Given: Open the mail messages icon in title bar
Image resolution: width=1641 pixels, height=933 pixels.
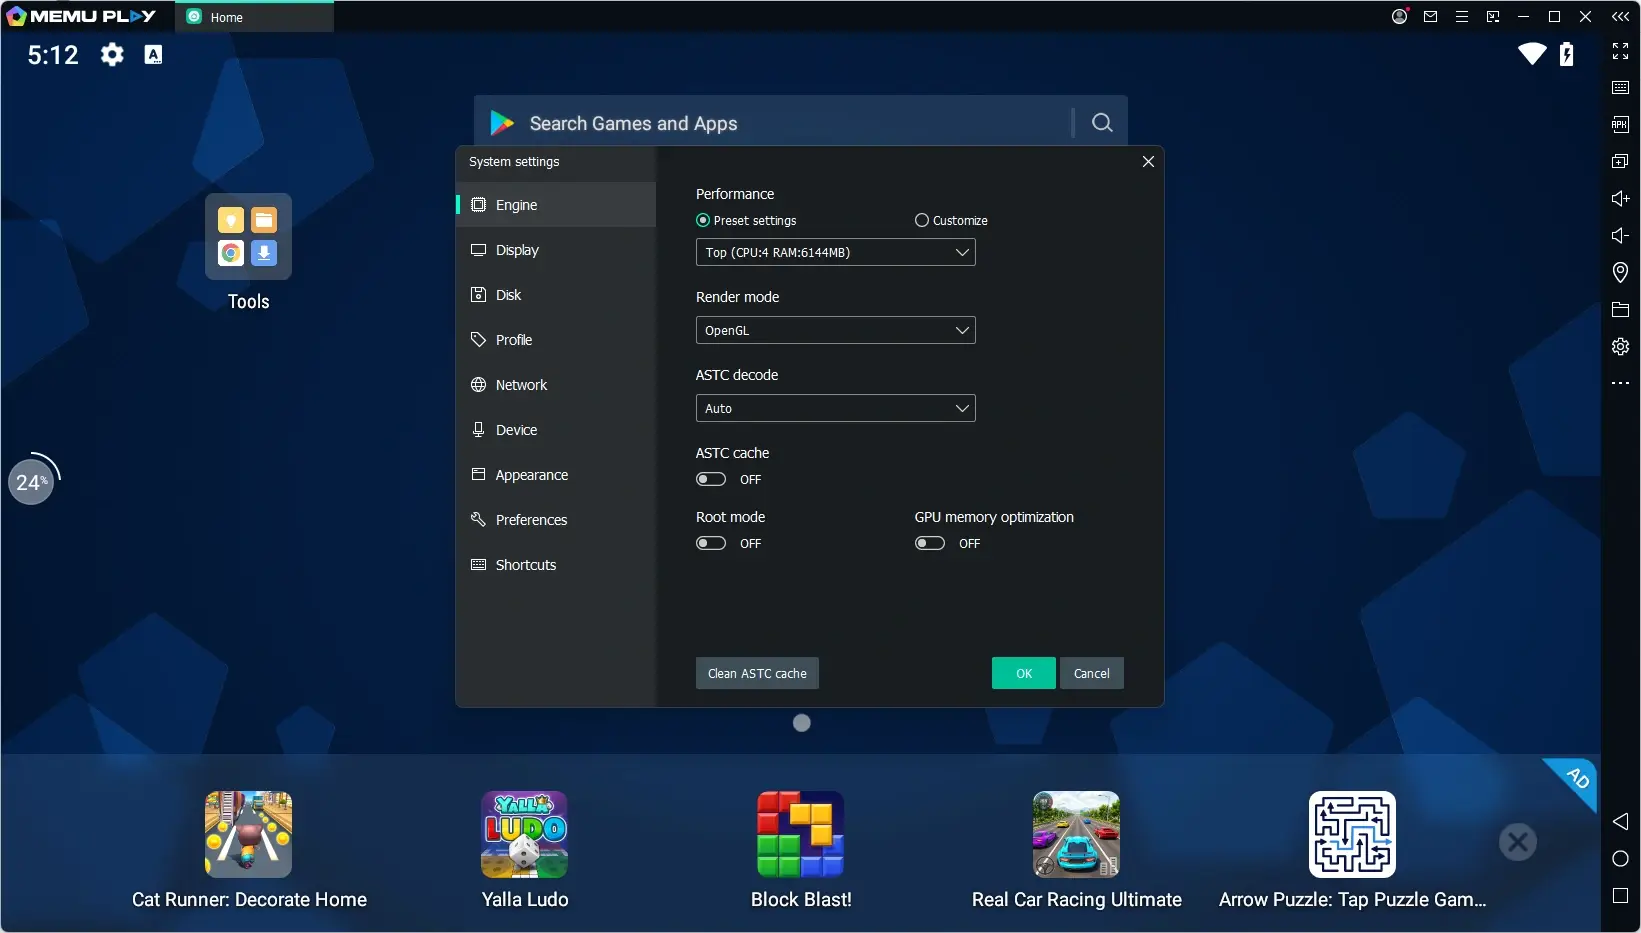Looking at the screenshot, I should pos(1430,16).
